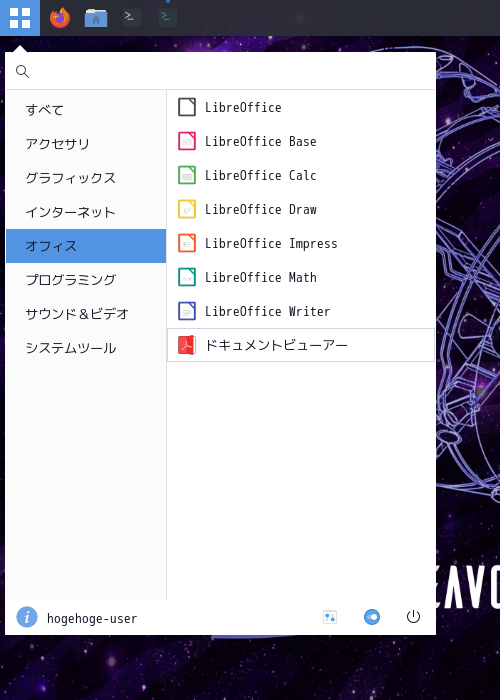This screenshot has width=500, height=700.
Task: Click the power shutdown icon
Action: tap(413, 617)
